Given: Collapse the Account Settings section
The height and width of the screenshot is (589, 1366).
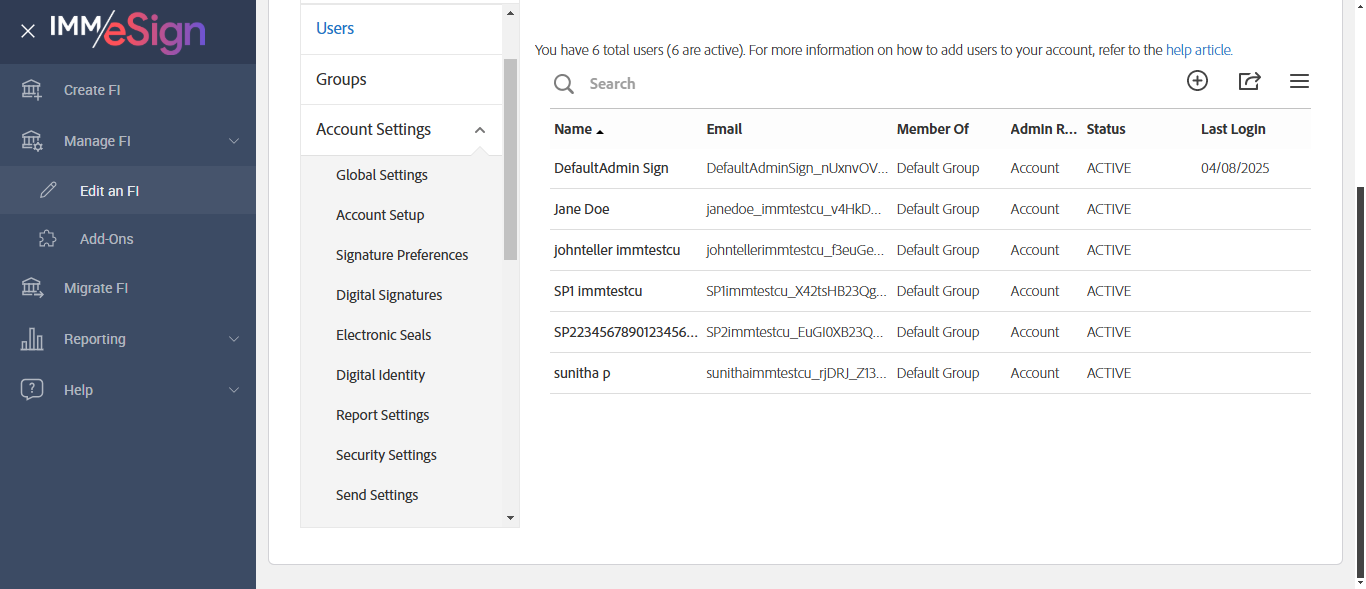Looking at the screenshot, I should pyautogui.click(x=480, y=130).
